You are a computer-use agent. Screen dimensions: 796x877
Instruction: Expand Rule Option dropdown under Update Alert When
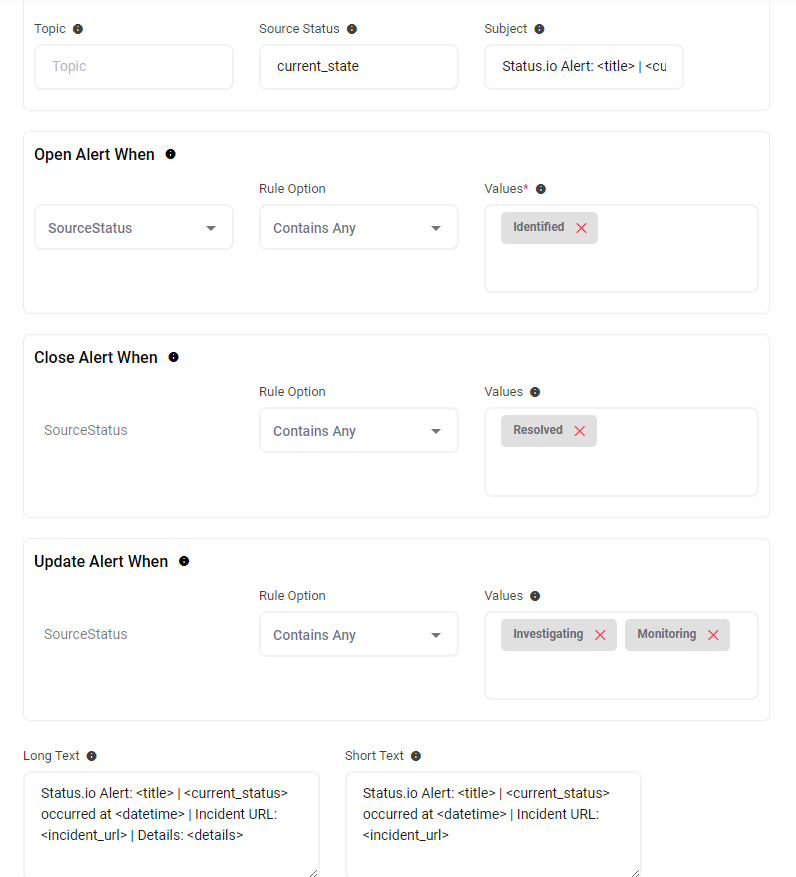(358, 635)
